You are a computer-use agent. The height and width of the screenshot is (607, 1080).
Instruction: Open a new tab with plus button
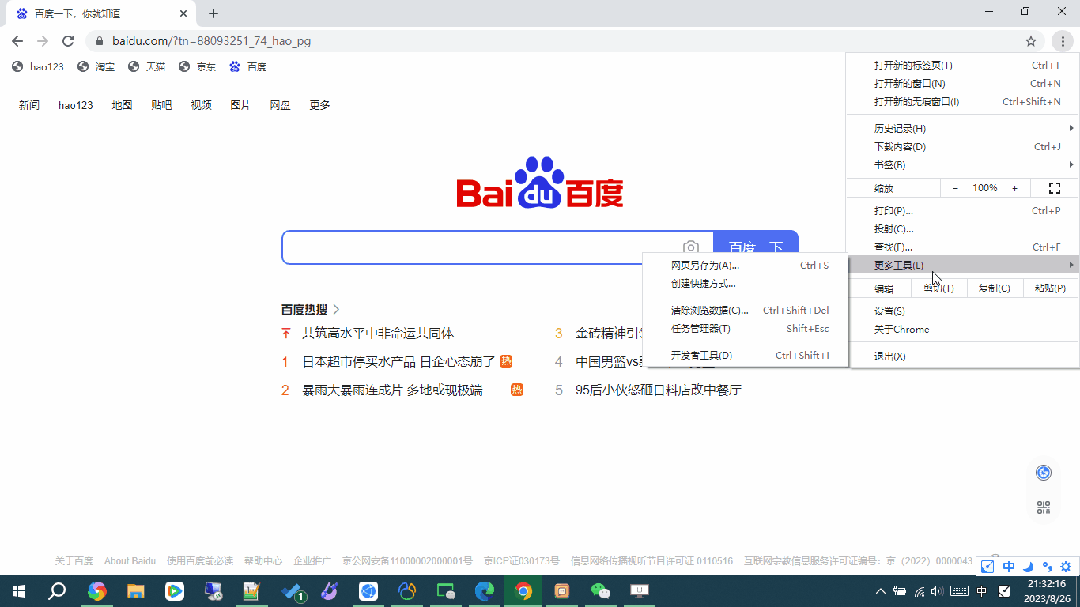214,13
